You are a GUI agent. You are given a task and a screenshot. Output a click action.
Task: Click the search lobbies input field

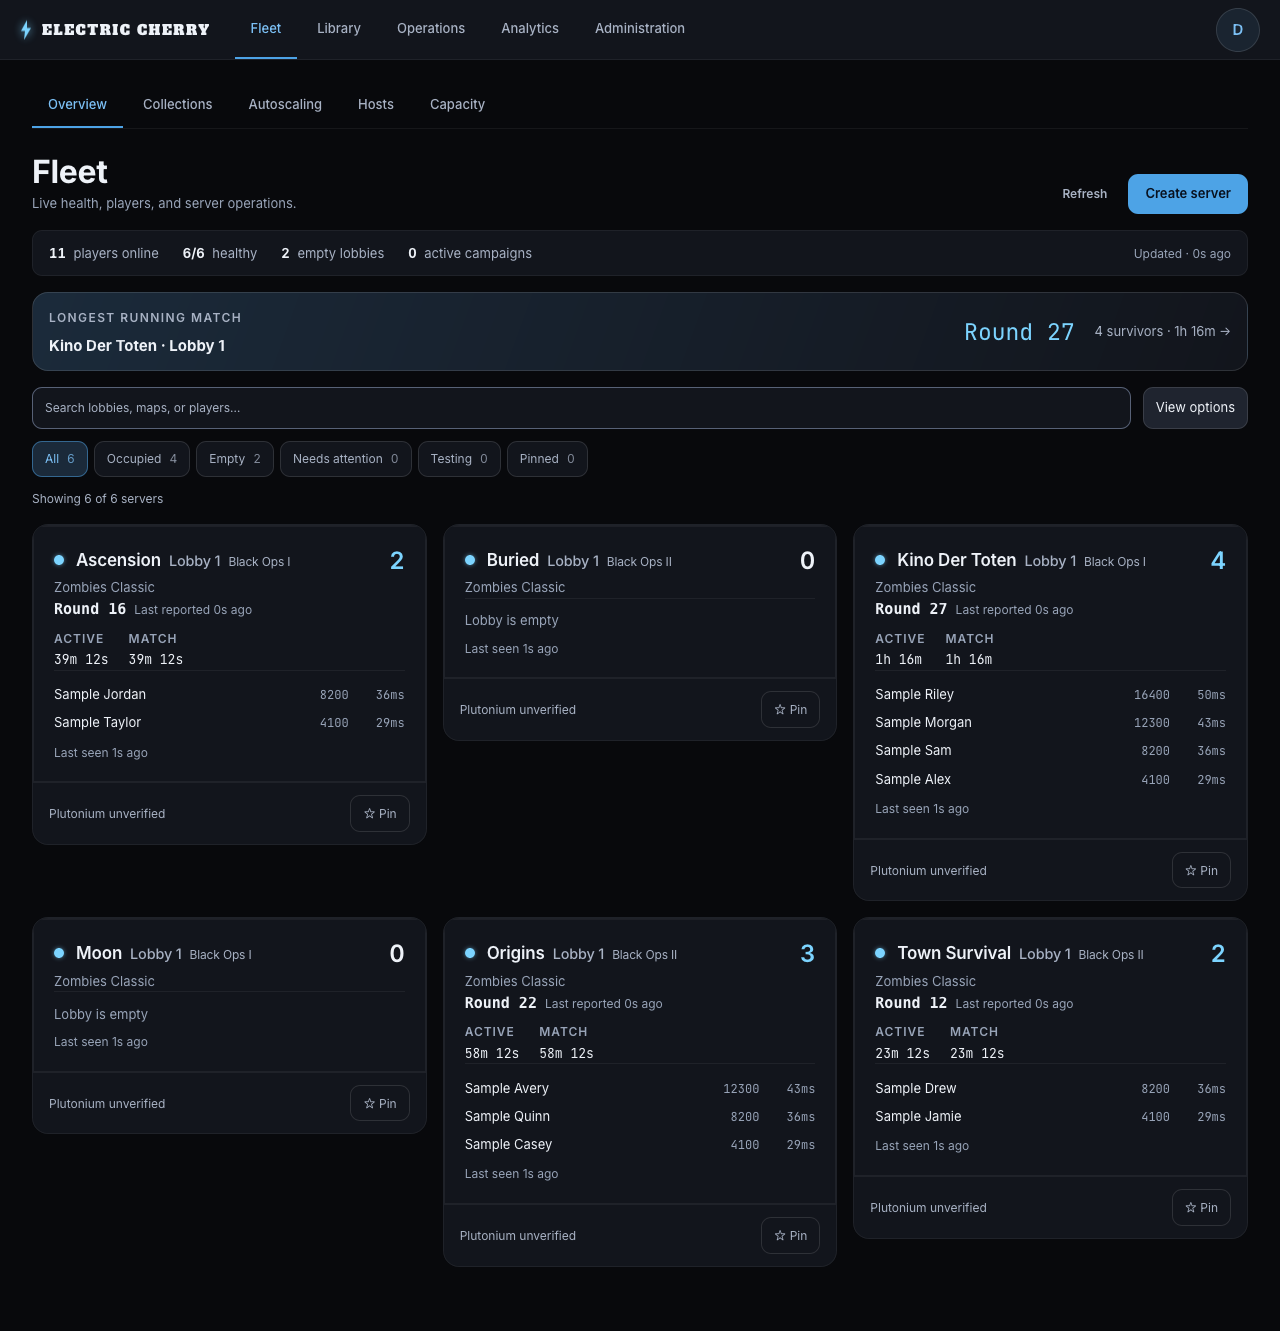[x=581, y=408]
